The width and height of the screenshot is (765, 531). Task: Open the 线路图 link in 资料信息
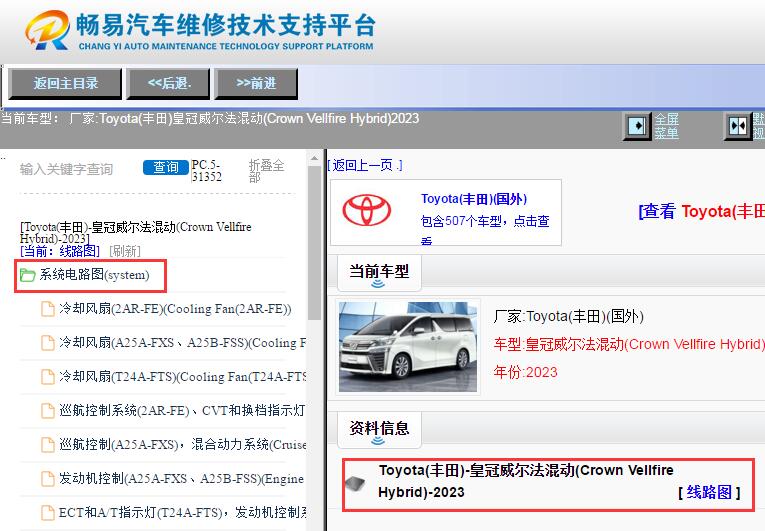tap(709, 492)
